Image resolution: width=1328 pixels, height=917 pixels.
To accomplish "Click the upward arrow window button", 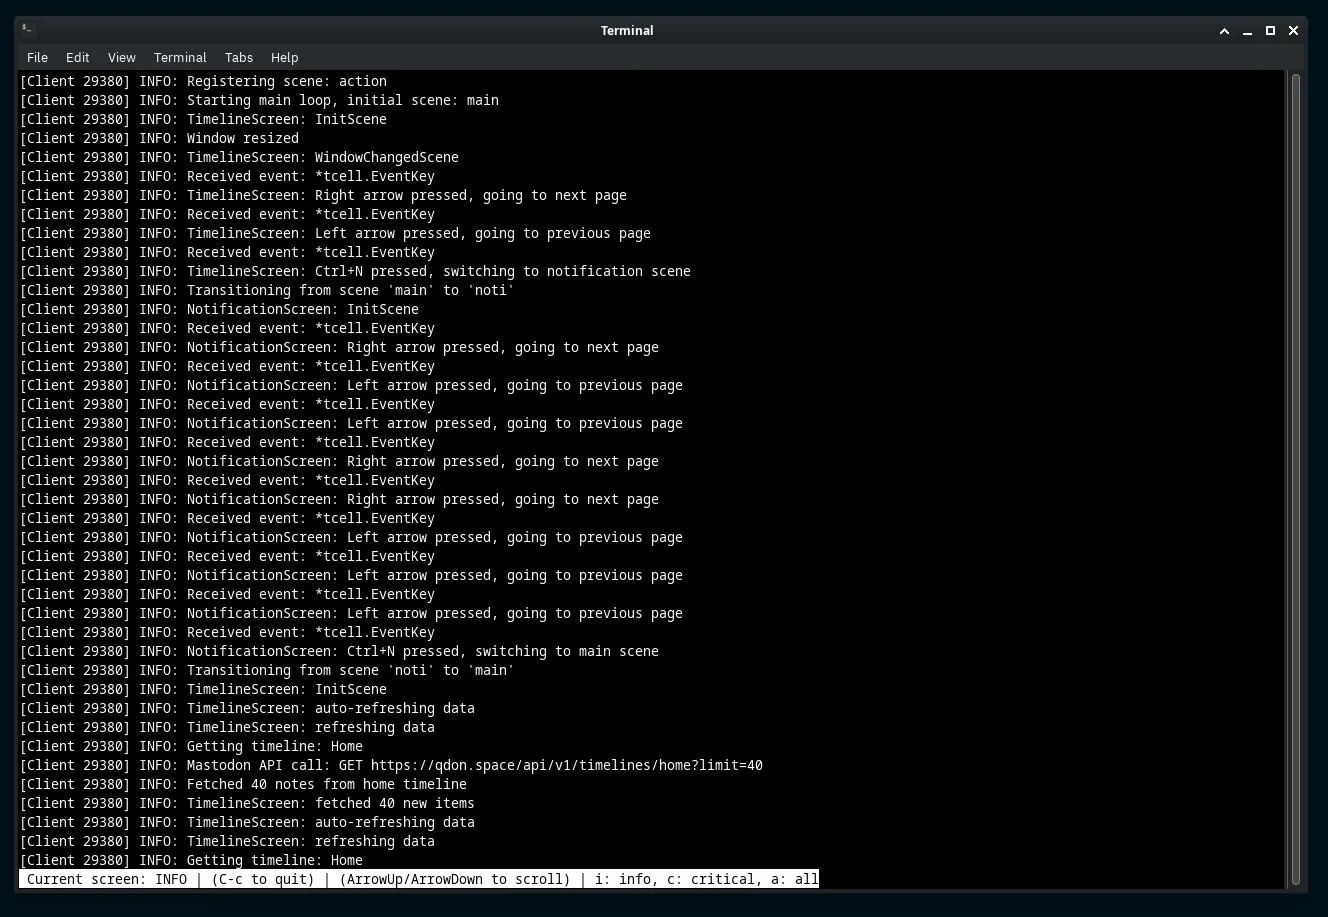I will click(1224, 31).
